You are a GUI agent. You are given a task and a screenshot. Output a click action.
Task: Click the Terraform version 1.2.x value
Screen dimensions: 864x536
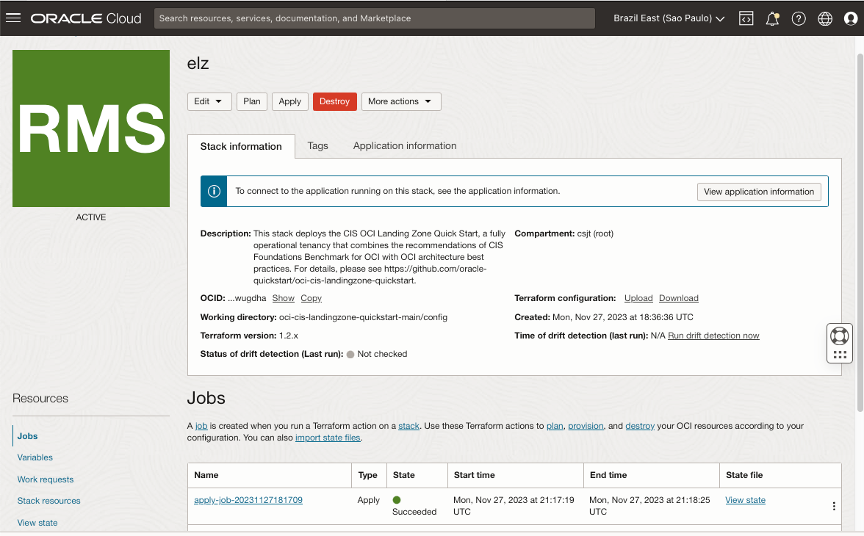288,335
